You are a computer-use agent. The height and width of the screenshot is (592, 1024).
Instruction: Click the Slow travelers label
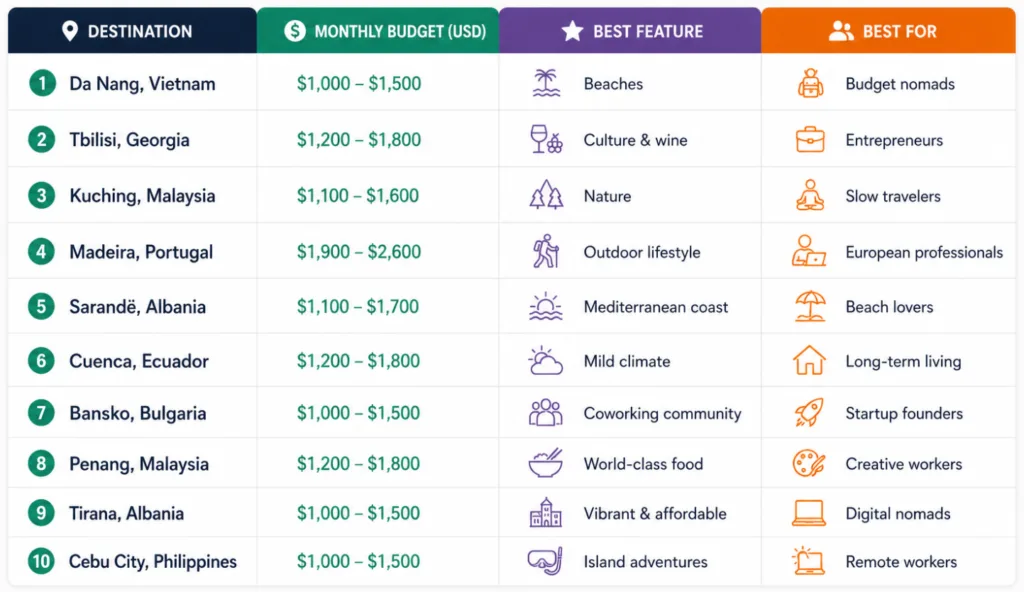893,196
